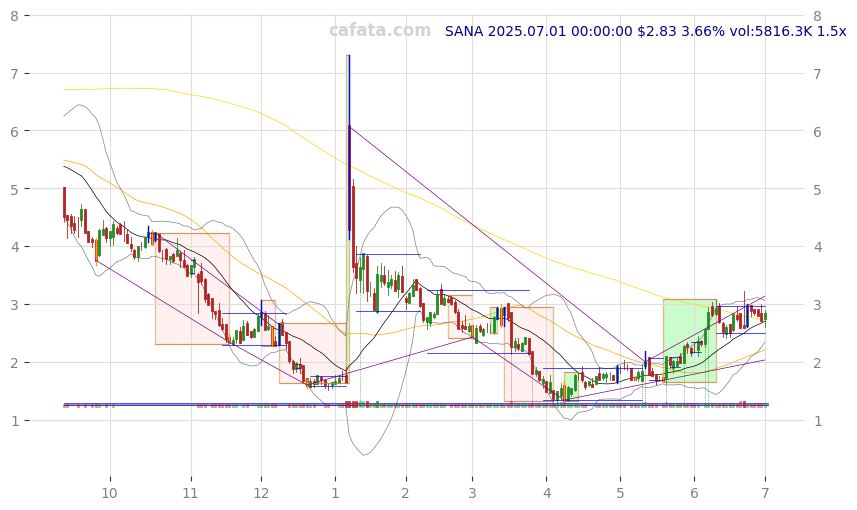Click x-axis month label 10
This screenshot has width=857, height=510.
click(x=109, y=493)
